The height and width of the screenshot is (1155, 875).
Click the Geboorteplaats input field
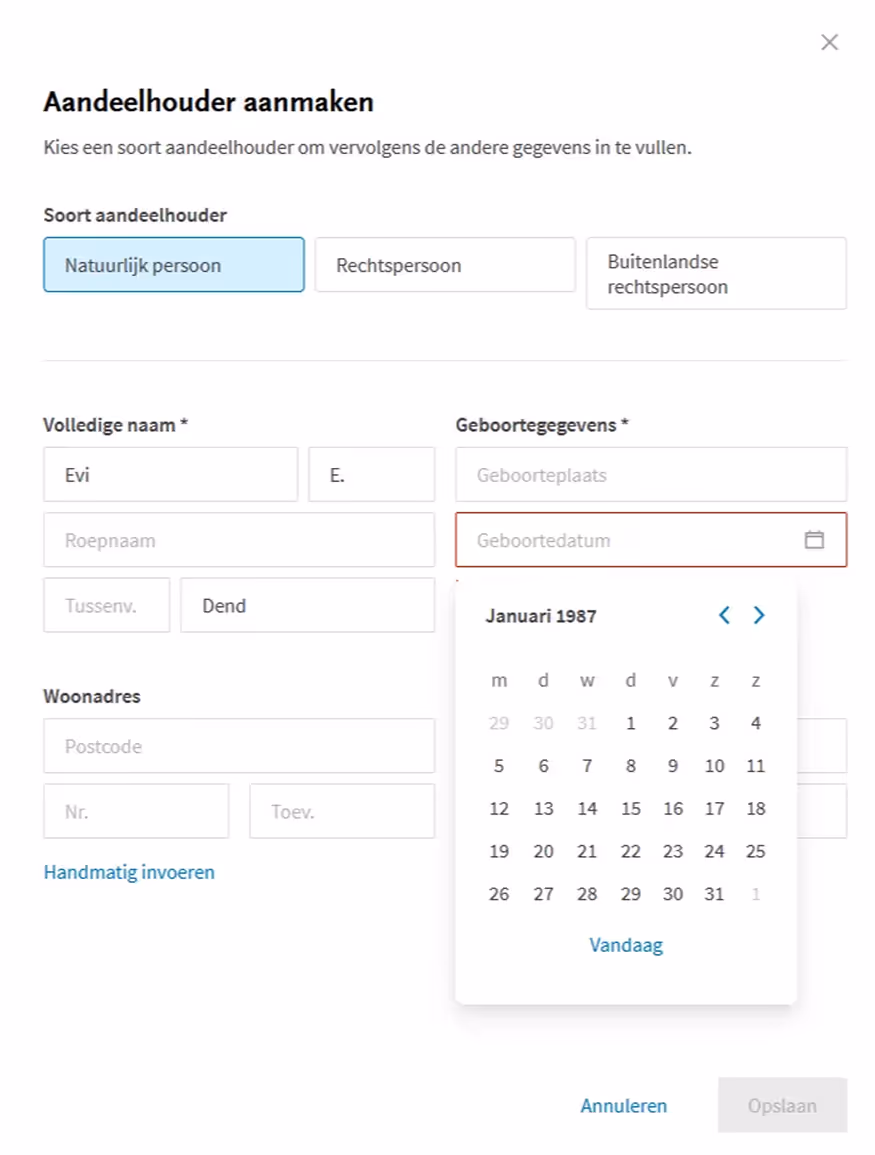tap(650, 474)
